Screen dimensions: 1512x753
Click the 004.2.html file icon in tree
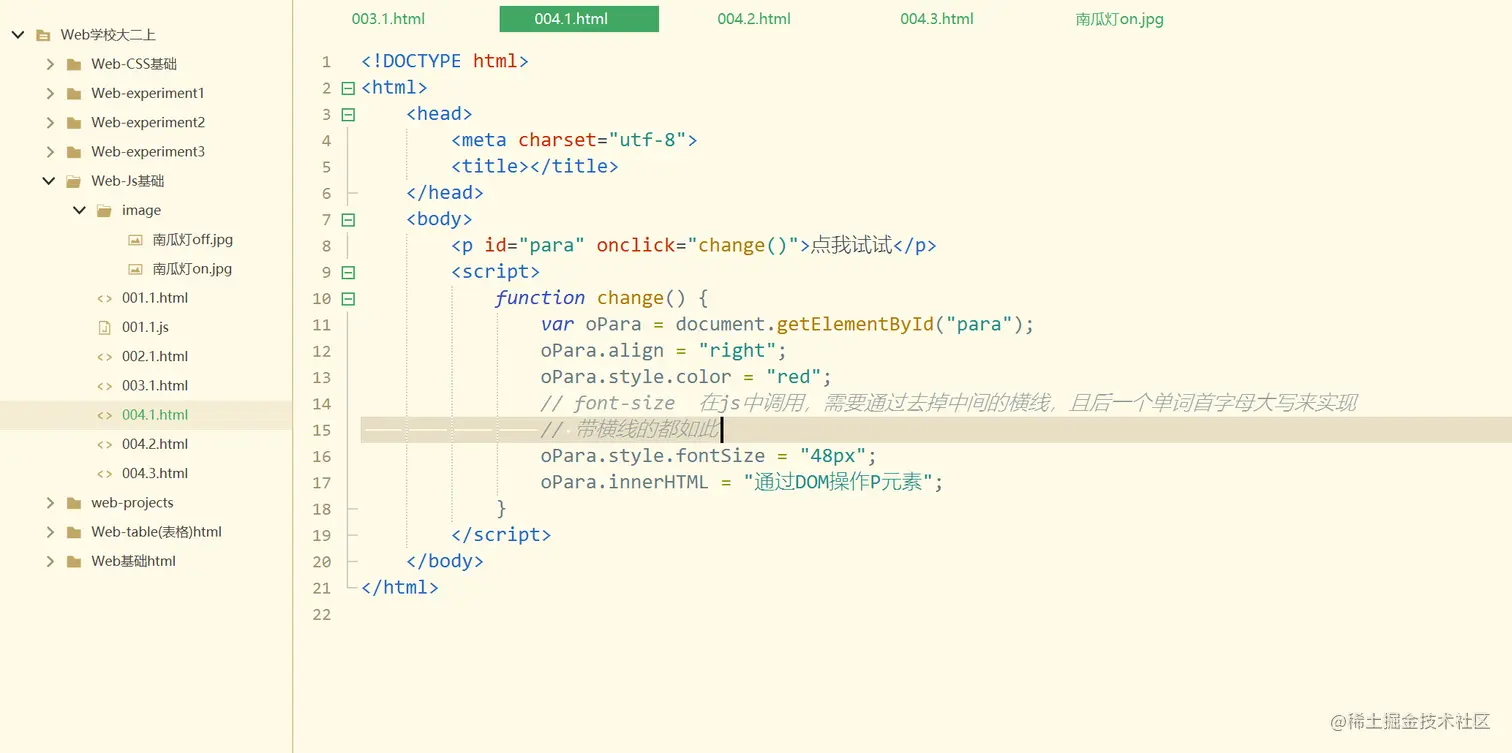coord(104,444)
